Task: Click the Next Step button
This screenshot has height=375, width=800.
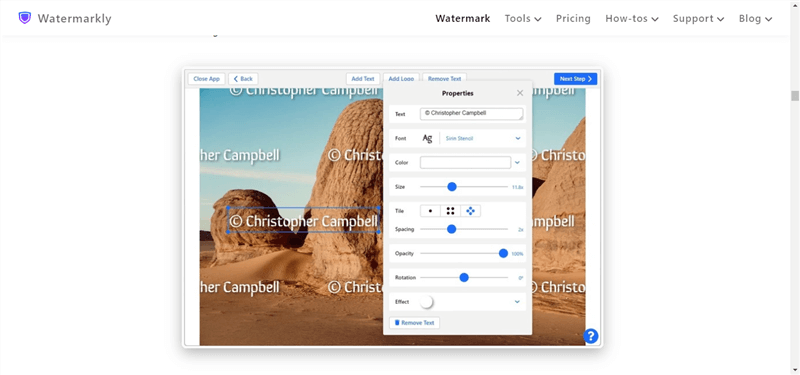Action: click(x=575, y=79)
